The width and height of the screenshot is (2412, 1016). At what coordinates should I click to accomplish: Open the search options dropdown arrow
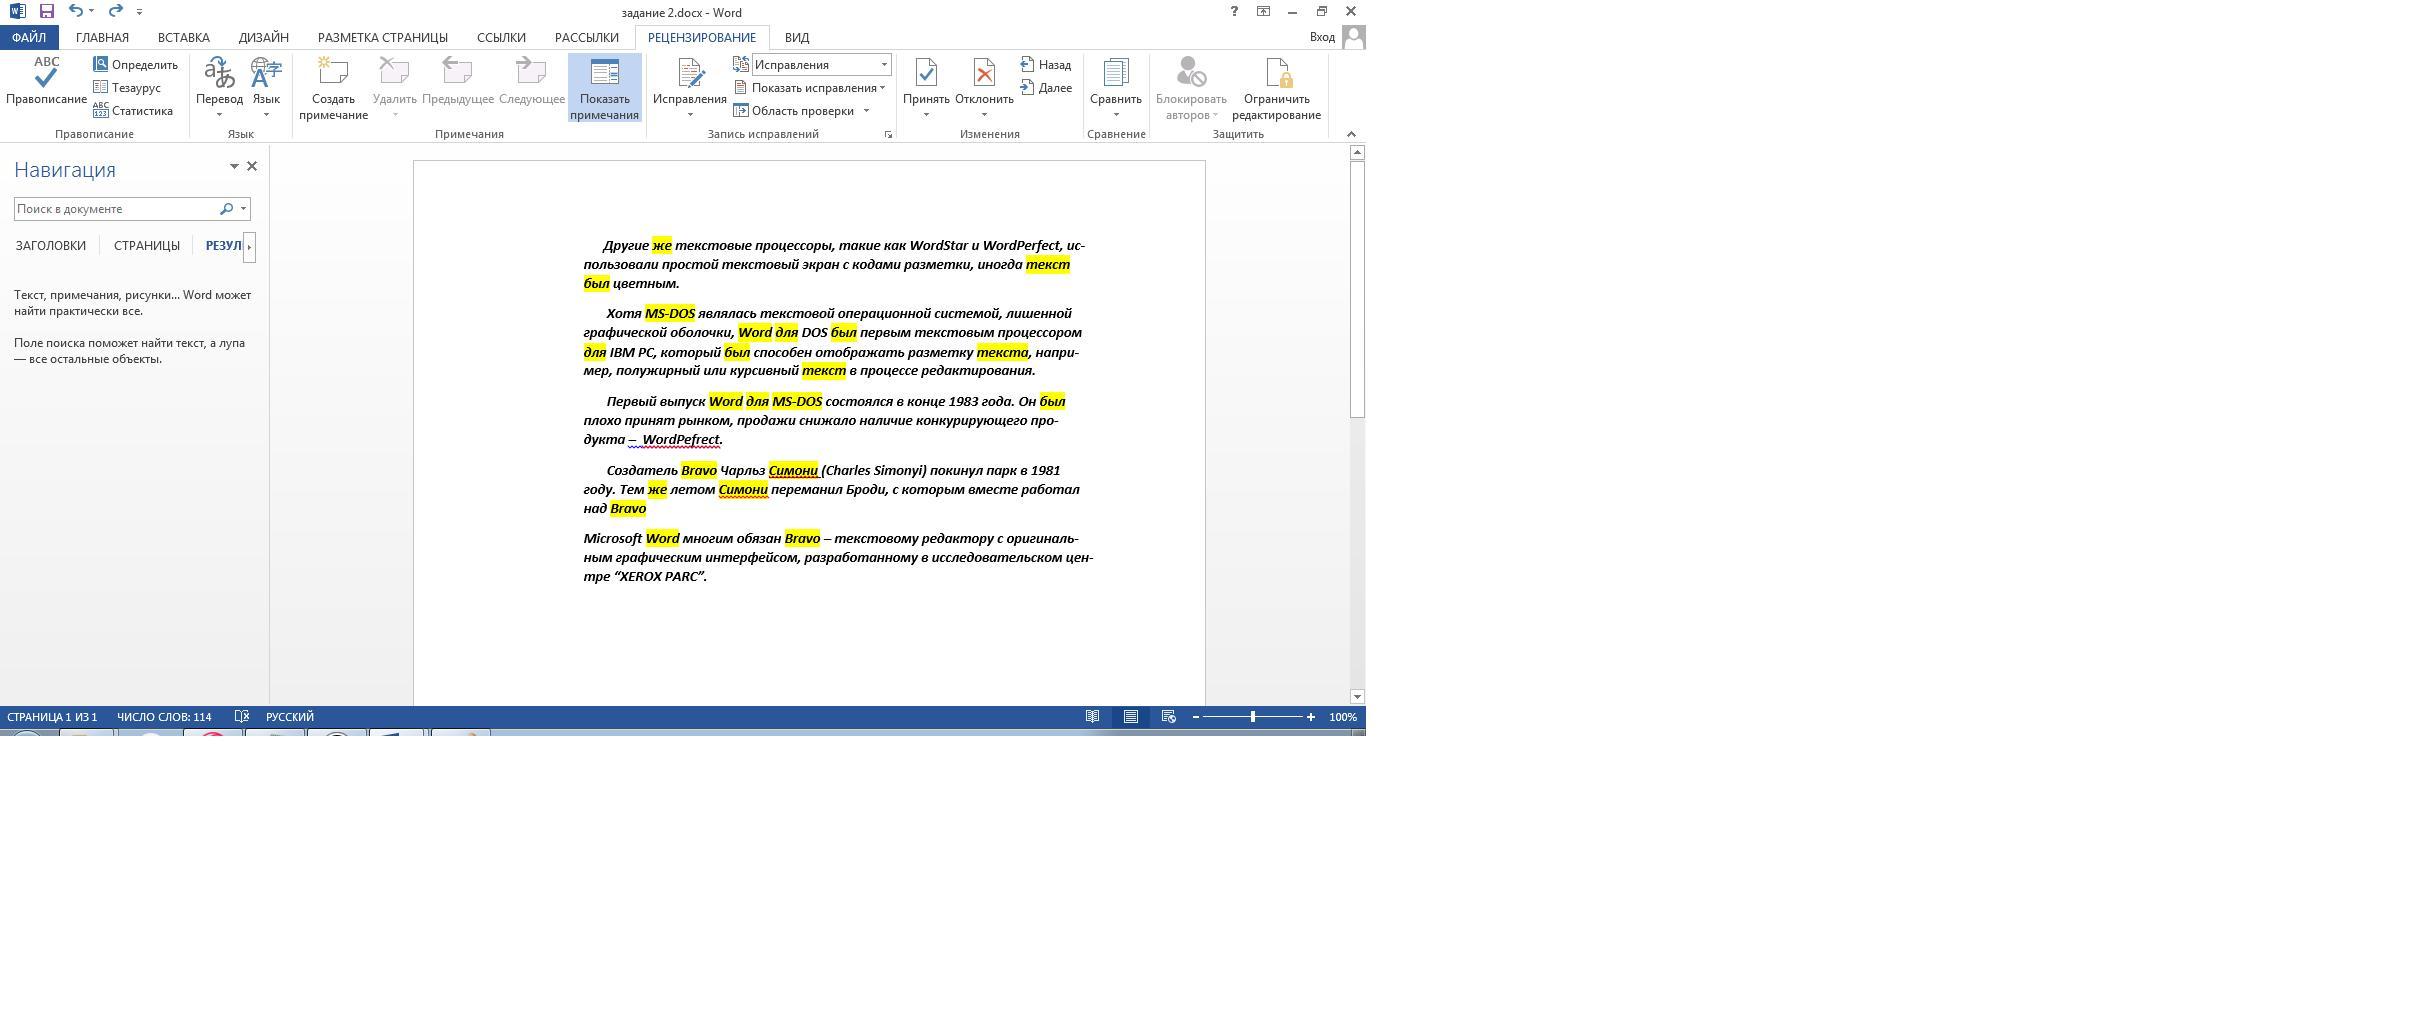tap(243, 209)
